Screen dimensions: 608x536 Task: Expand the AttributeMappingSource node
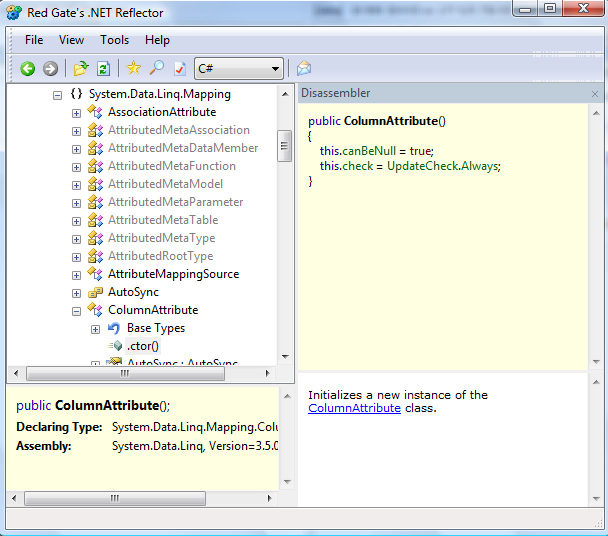click(x=76, y=275)
